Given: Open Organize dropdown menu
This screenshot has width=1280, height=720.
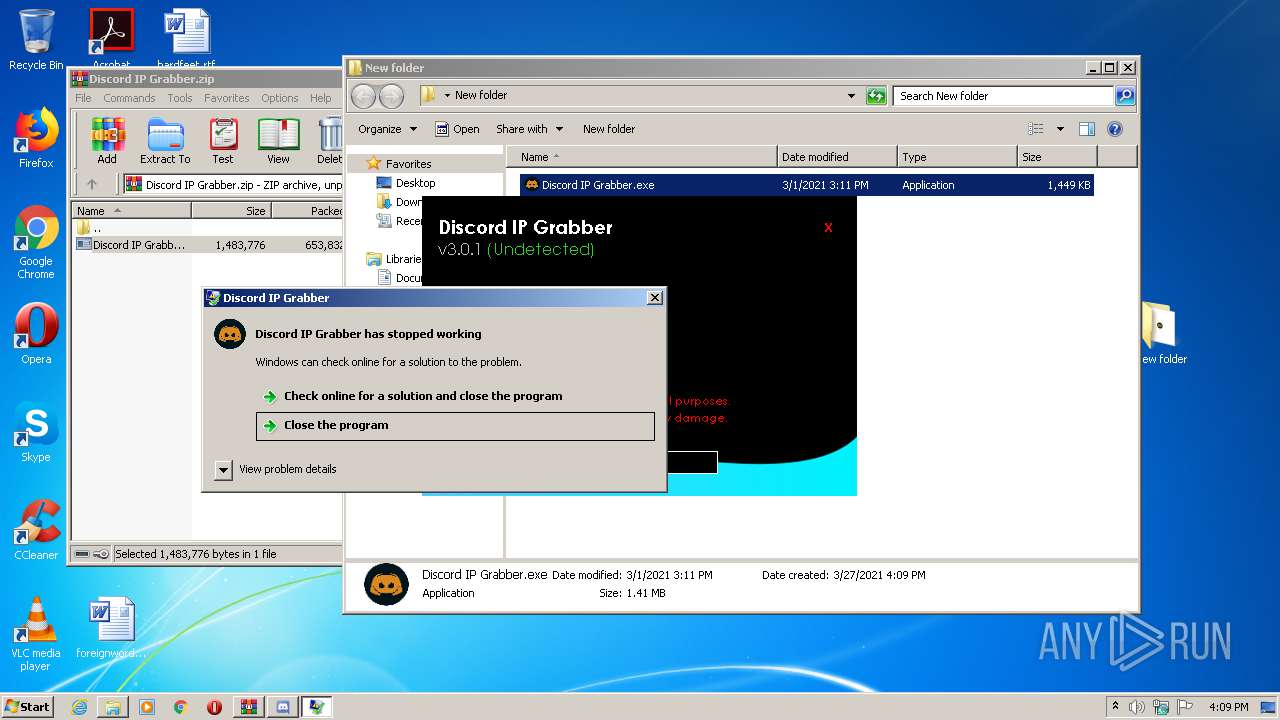Looking at the screenshot, I should (387, 129).
